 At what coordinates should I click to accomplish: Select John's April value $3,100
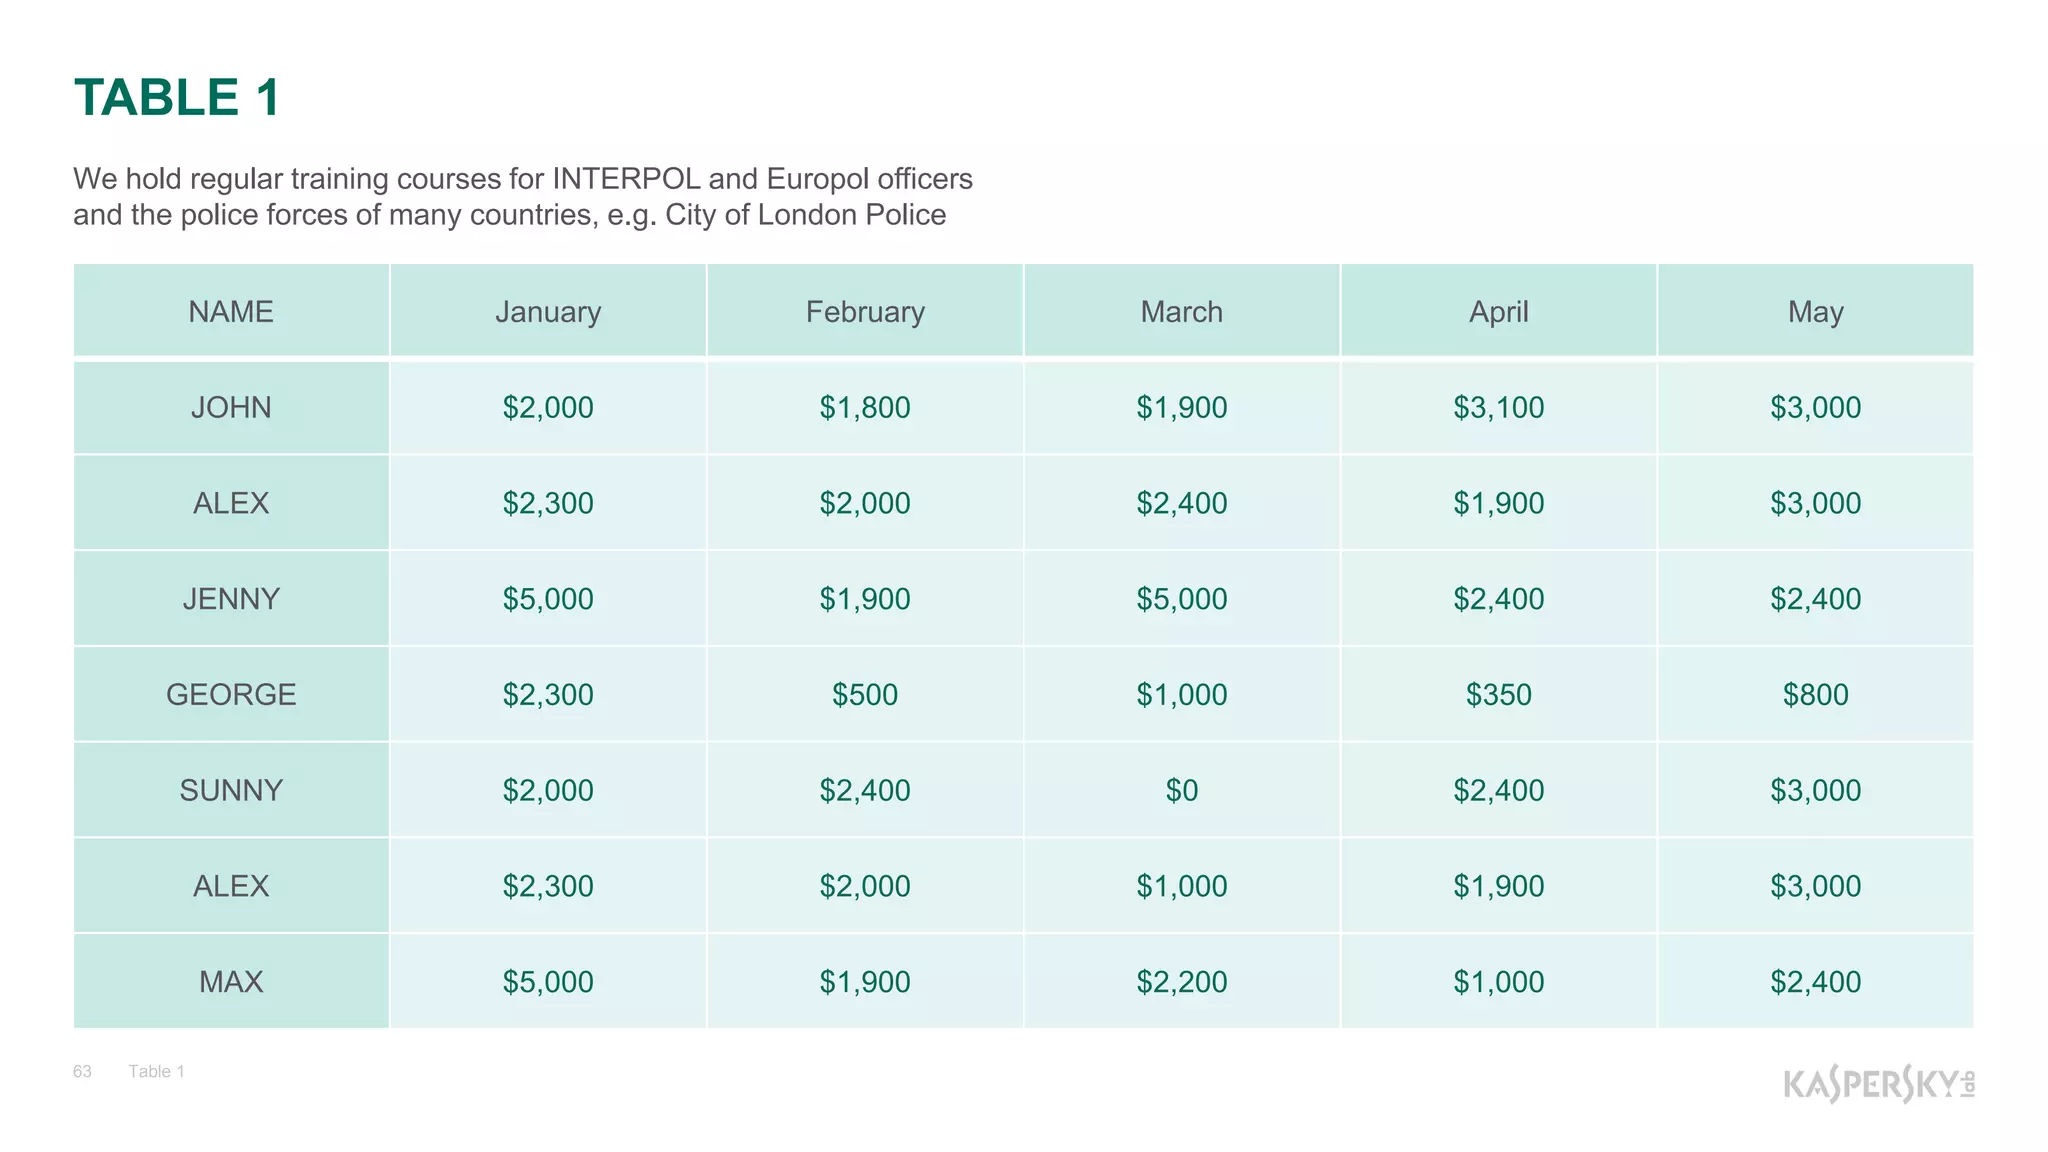point(1499,407)
